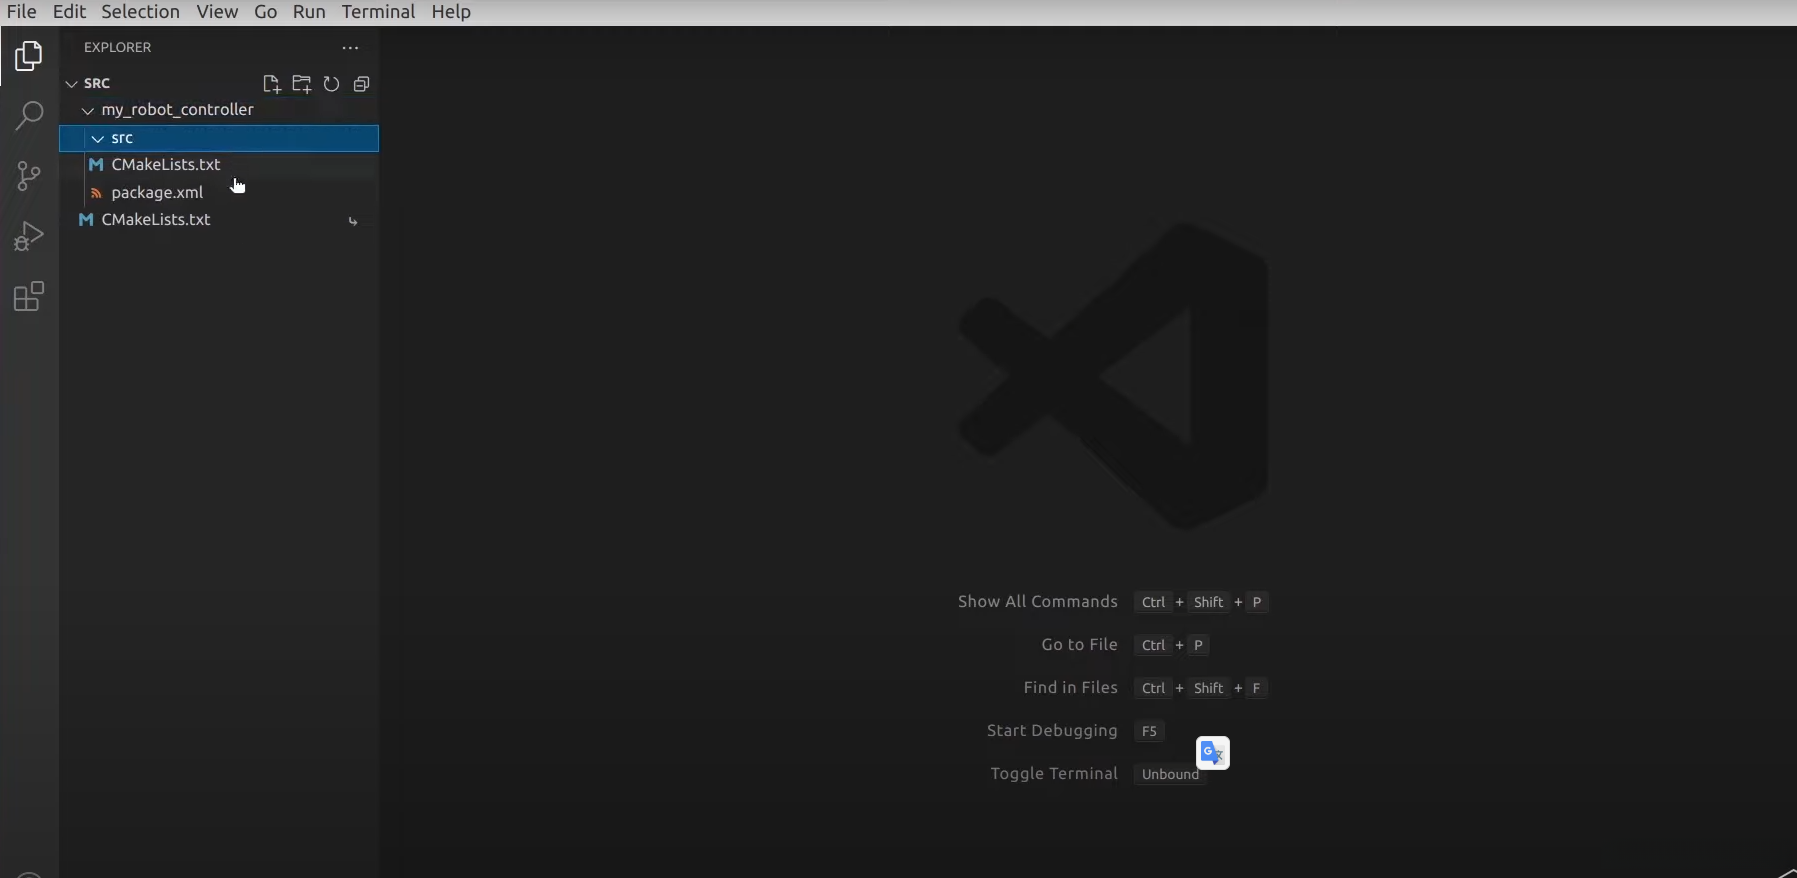
Task: Open the Explorer view in activity bar
Action: [29, 56]
